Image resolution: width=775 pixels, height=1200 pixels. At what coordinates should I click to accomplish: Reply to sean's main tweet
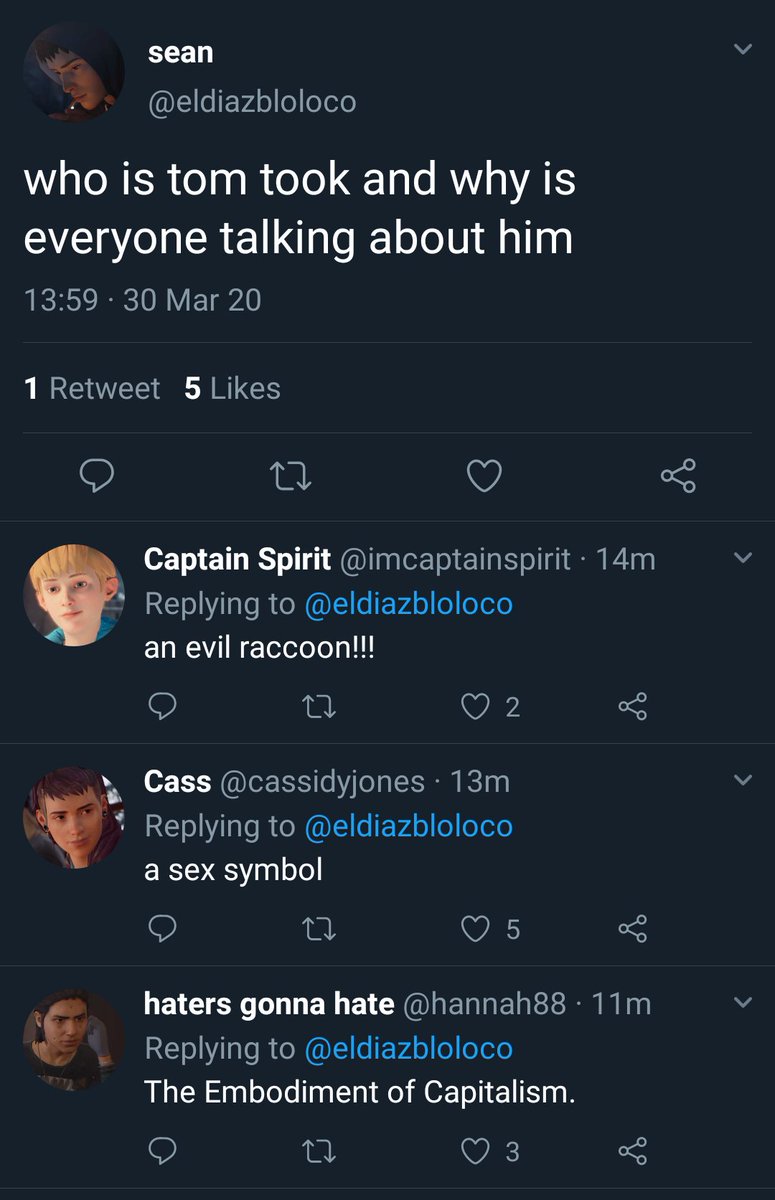coord(95,476)
